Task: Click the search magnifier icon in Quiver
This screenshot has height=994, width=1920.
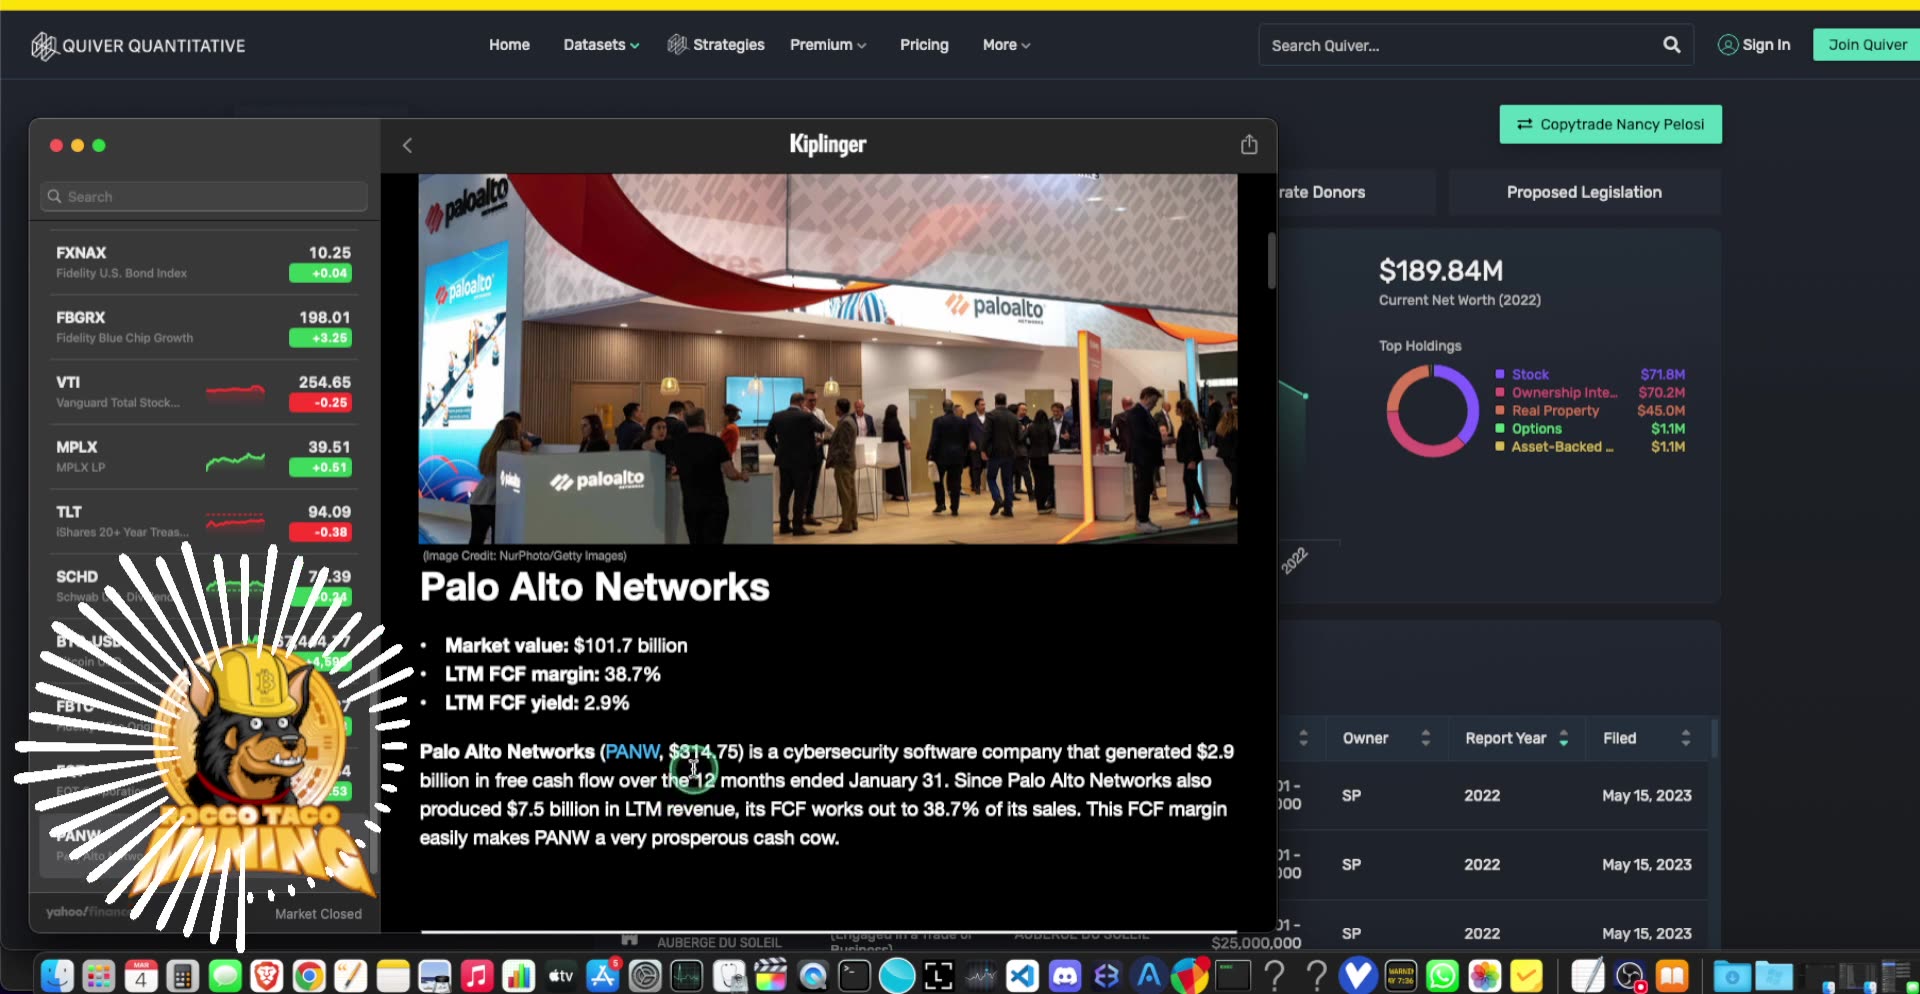Action: [x=1671, y=45]
